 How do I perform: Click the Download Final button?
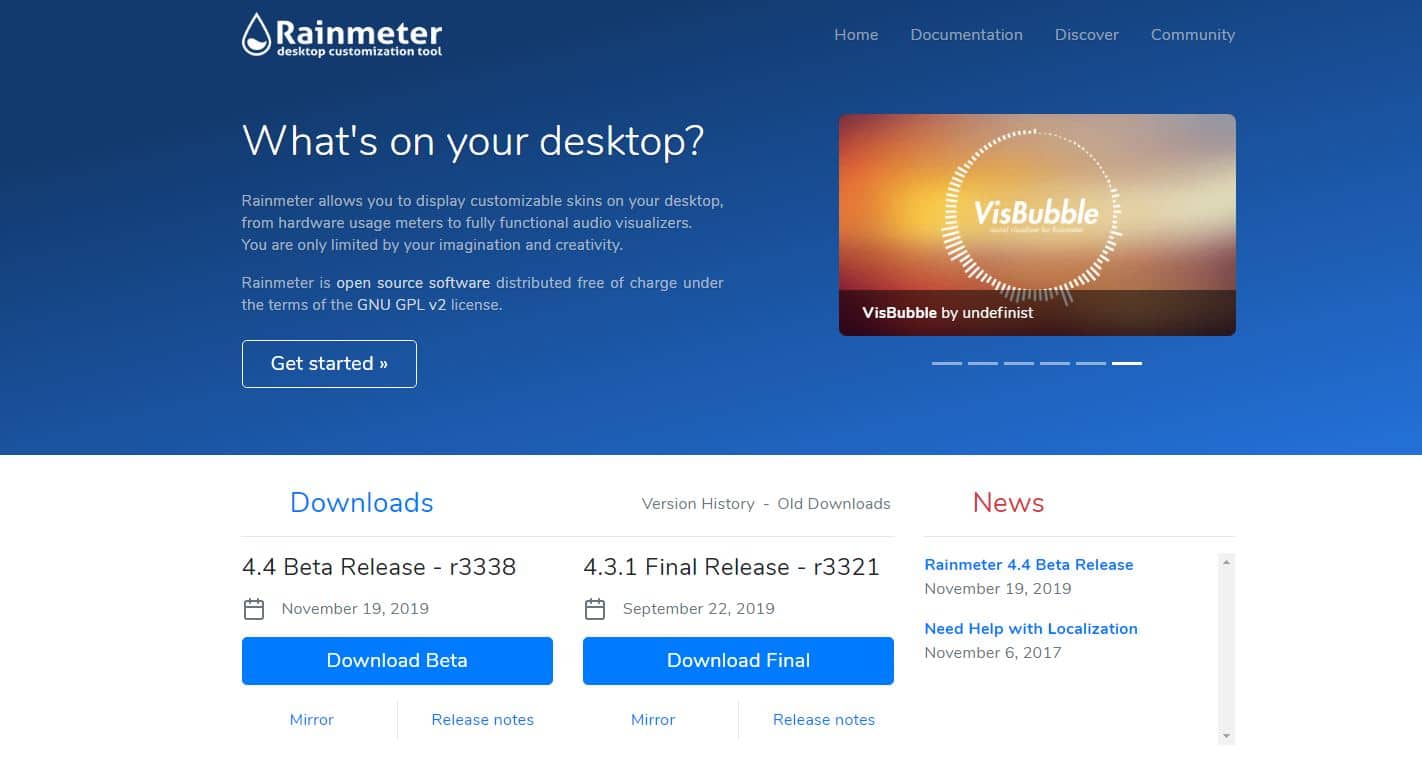pyautogui.click(x=738, y=660)
